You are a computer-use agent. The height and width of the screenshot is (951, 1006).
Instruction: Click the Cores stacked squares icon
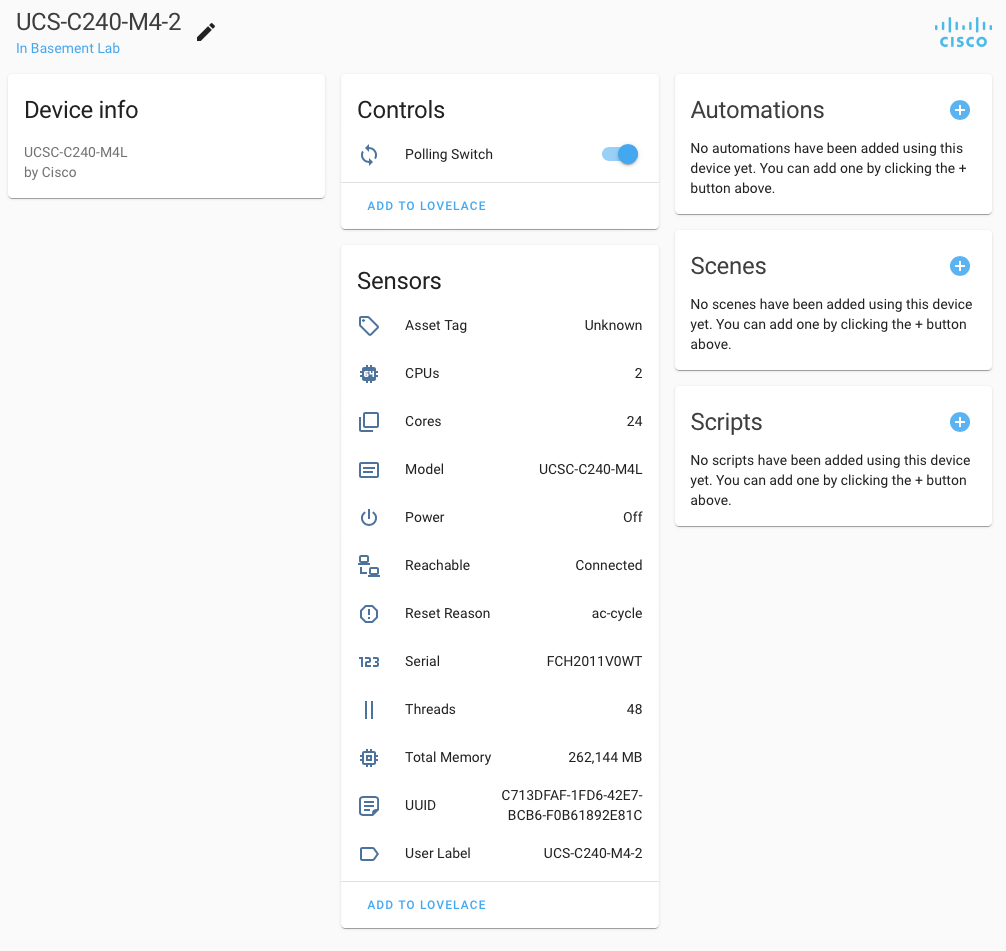[369, 422]
